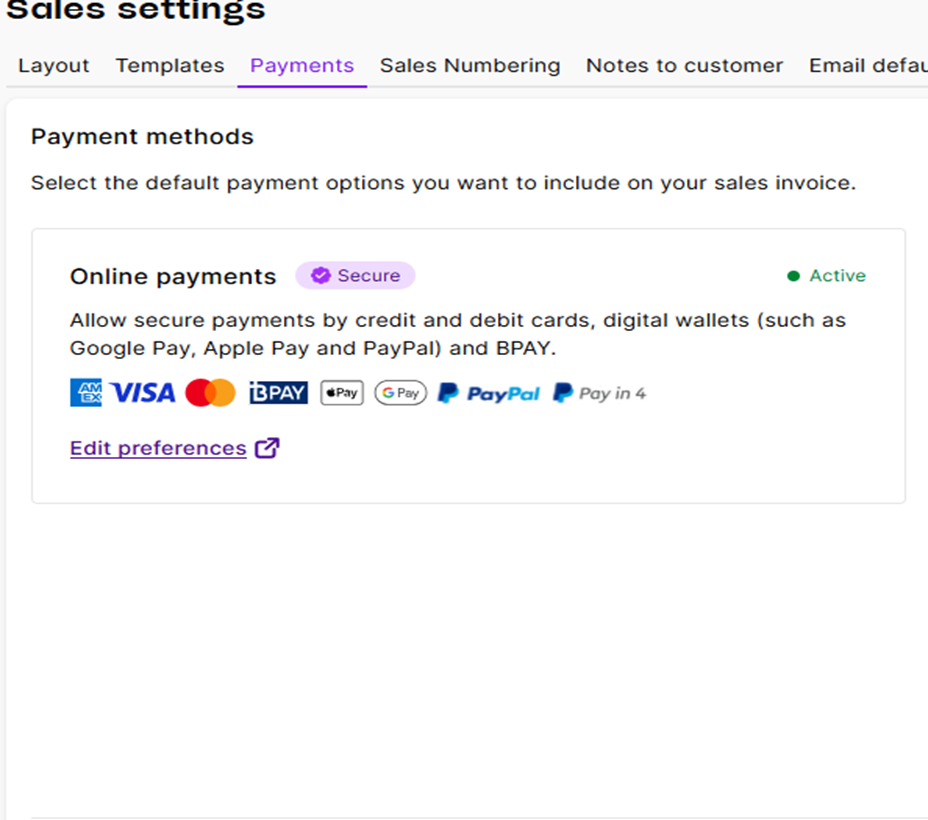Click the purple Secure badge
This screenshot has height=820, width=928.
pos(355,276)
